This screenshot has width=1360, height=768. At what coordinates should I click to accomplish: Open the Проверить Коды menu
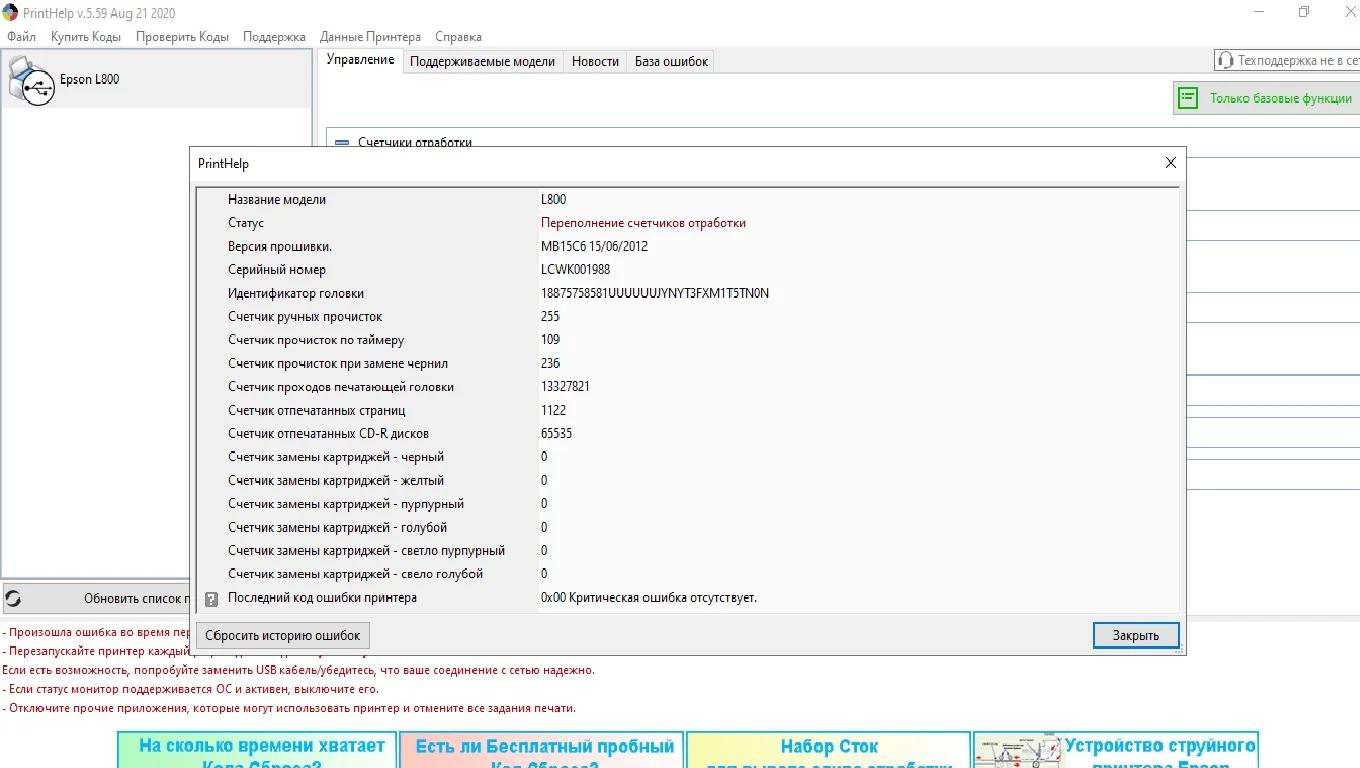(x=183, y=37)
